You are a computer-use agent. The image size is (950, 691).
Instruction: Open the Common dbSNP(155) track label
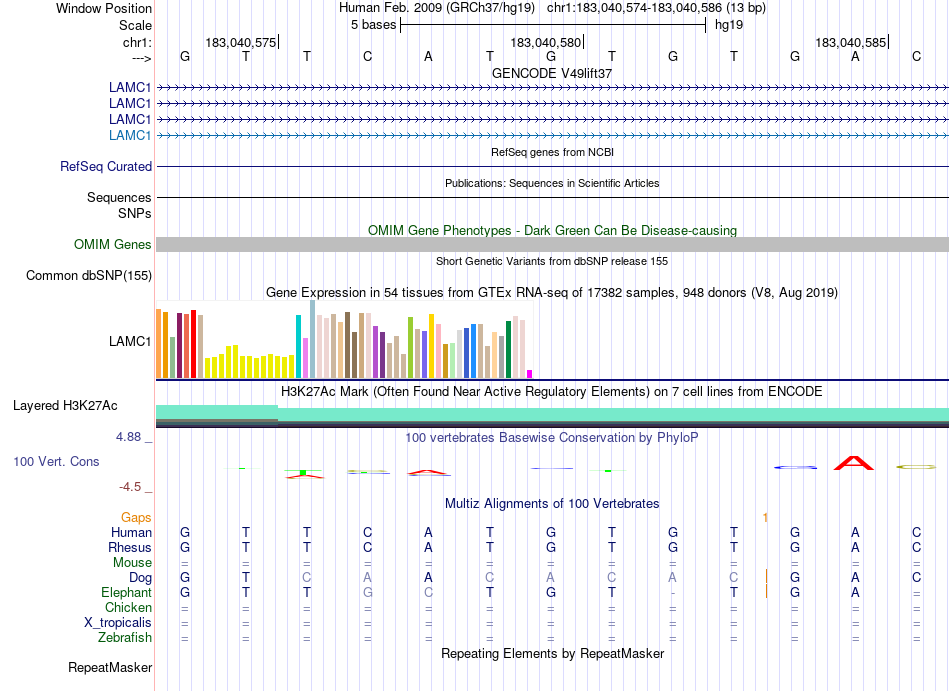pos(89,275)
